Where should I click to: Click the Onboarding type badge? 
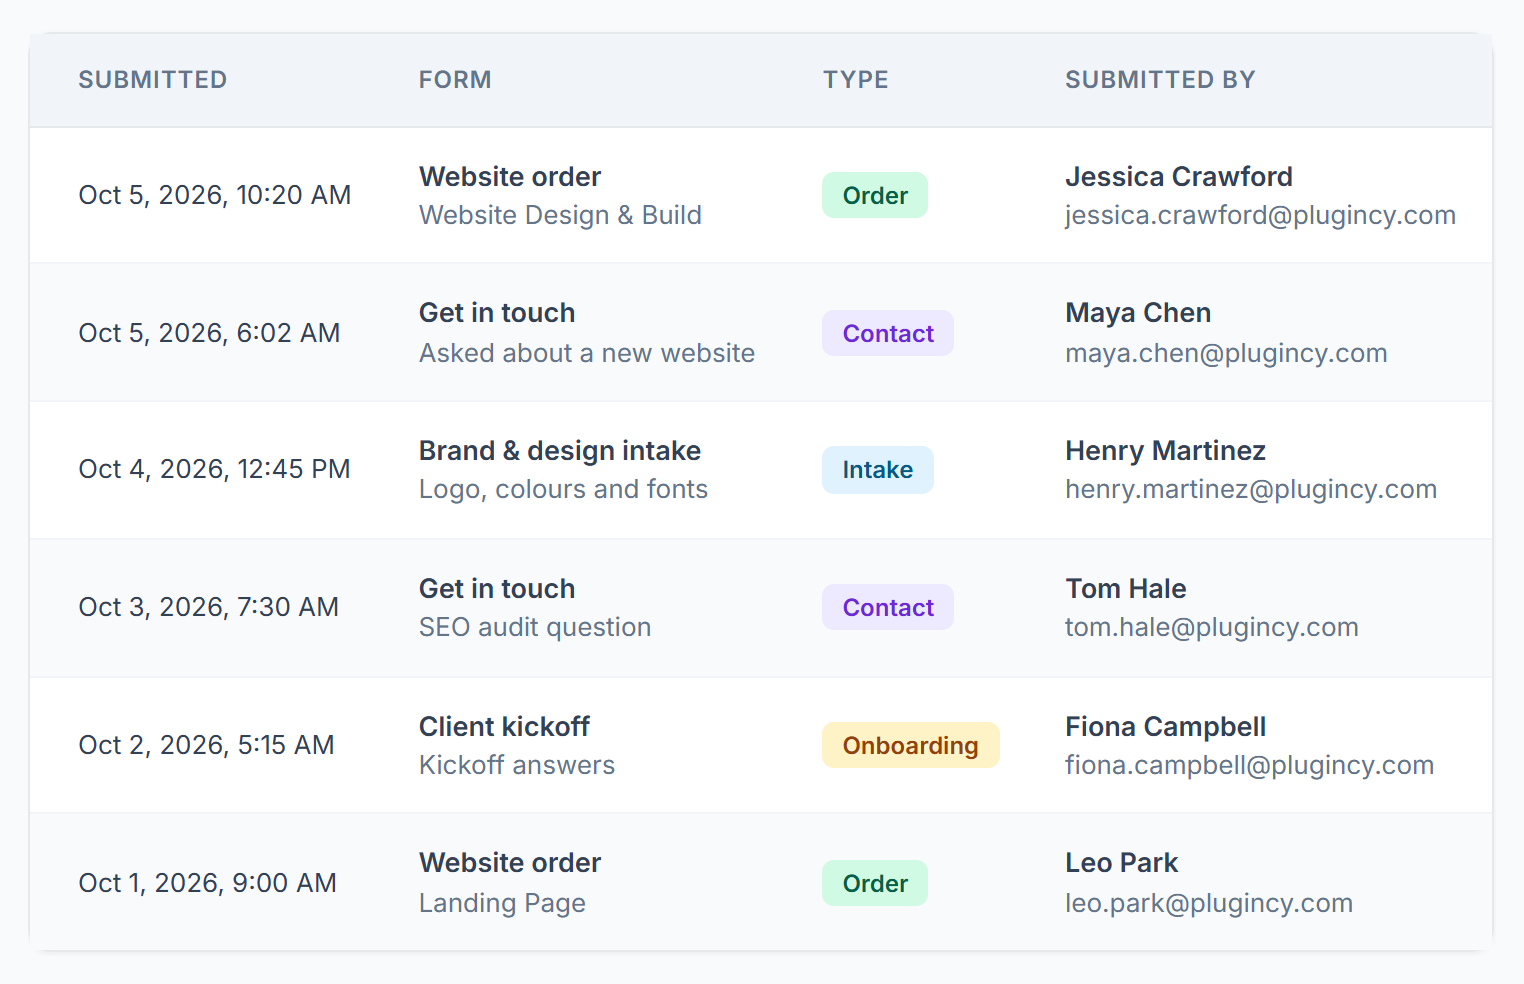click(x=911, y=745)
